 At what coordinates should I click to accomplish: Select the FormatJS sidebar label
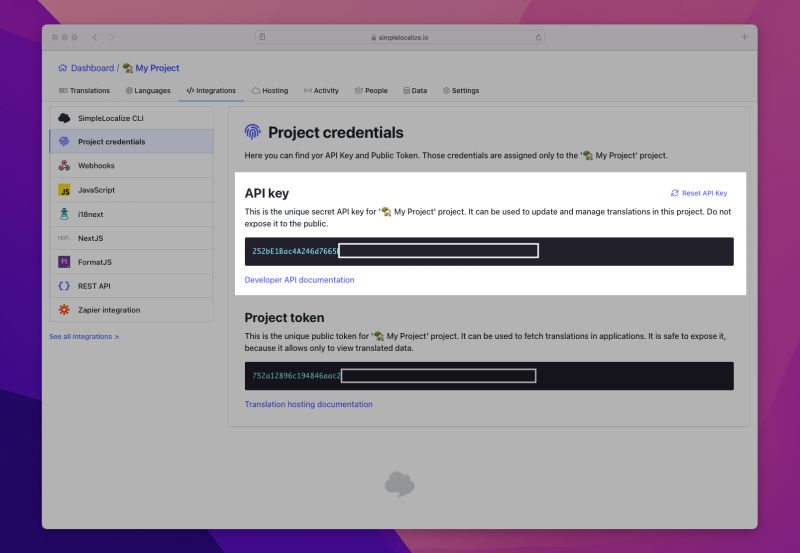(94, 262)
